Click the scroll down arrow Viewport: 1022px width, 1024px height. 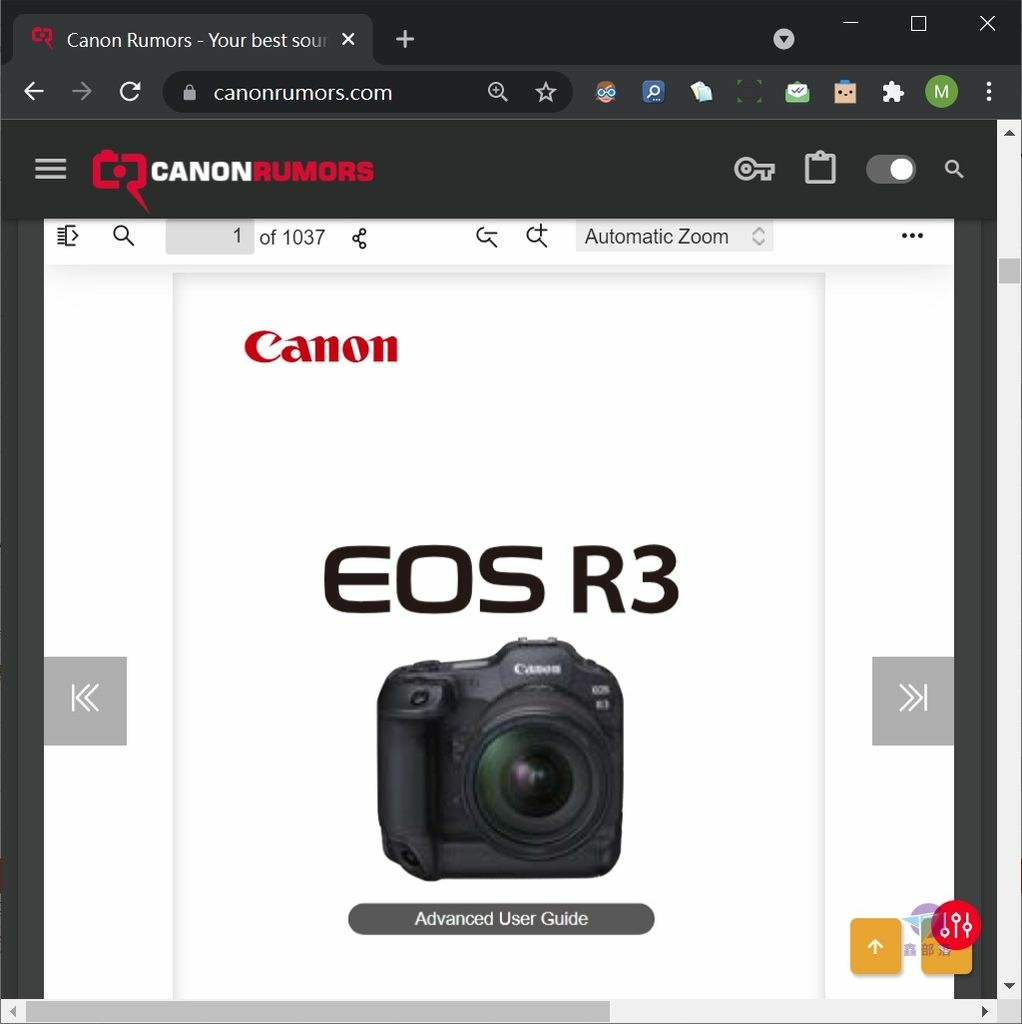tap(1010, 985)
